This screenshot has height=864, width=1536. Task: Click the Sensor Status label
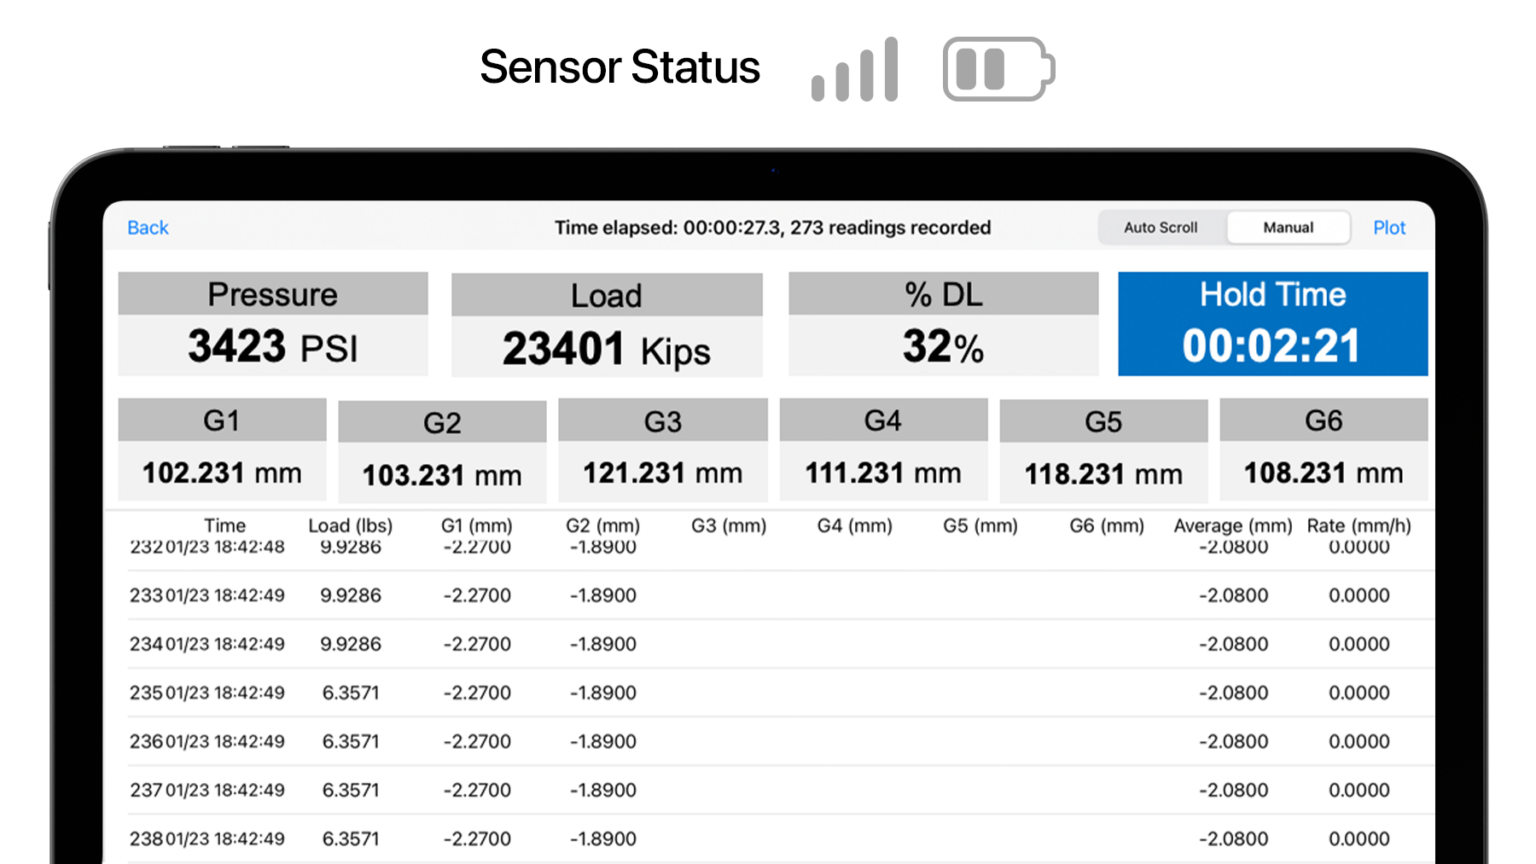click(620, 68)
